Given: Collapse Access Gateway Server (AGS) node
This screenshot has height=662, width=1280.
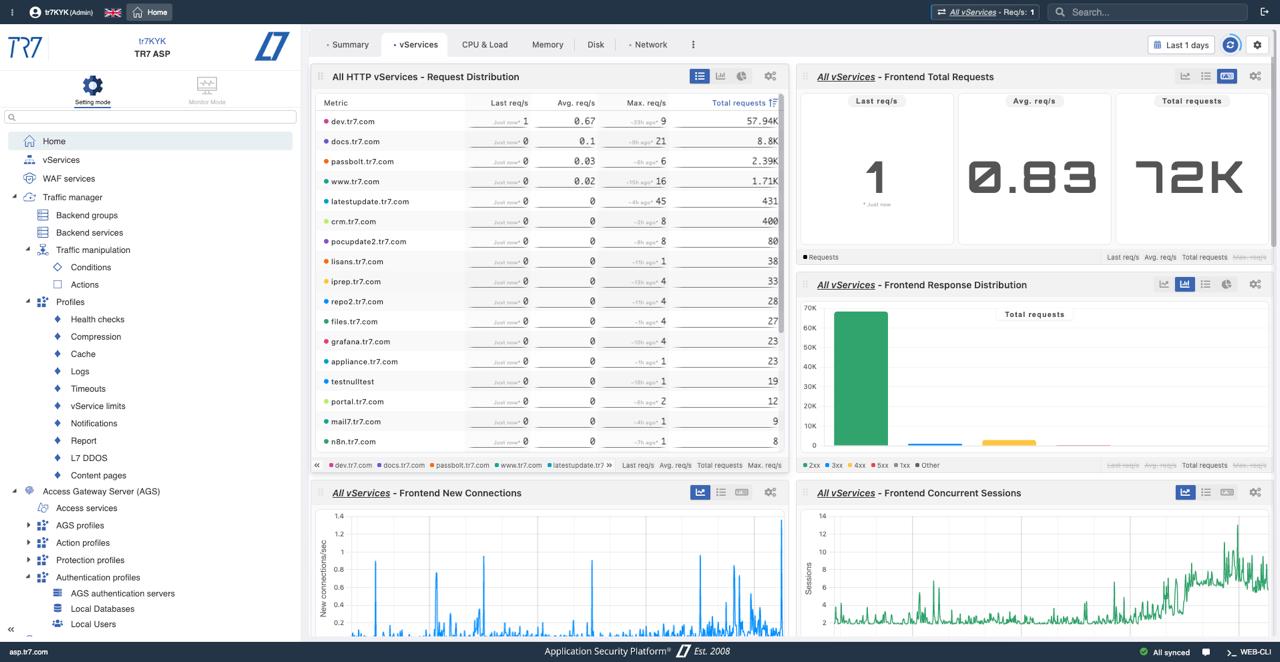Looking at the screenshot, I should 15,491.
